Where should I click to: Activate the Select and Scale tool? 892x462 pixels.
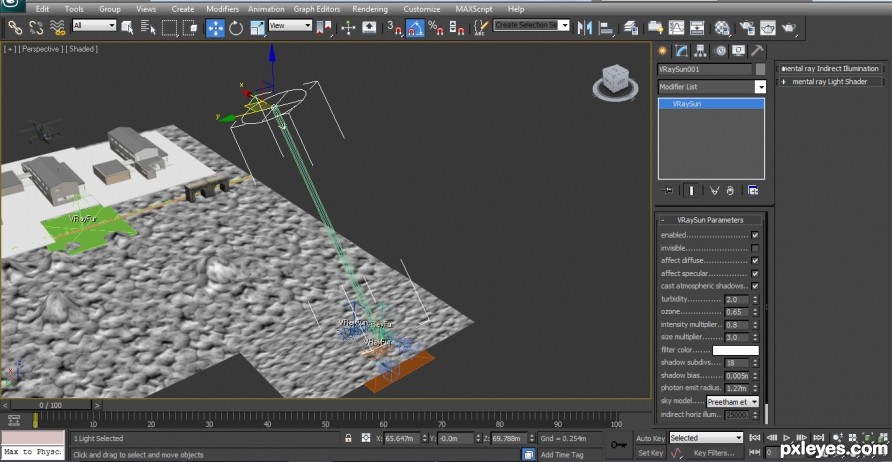tap(257, 27)
